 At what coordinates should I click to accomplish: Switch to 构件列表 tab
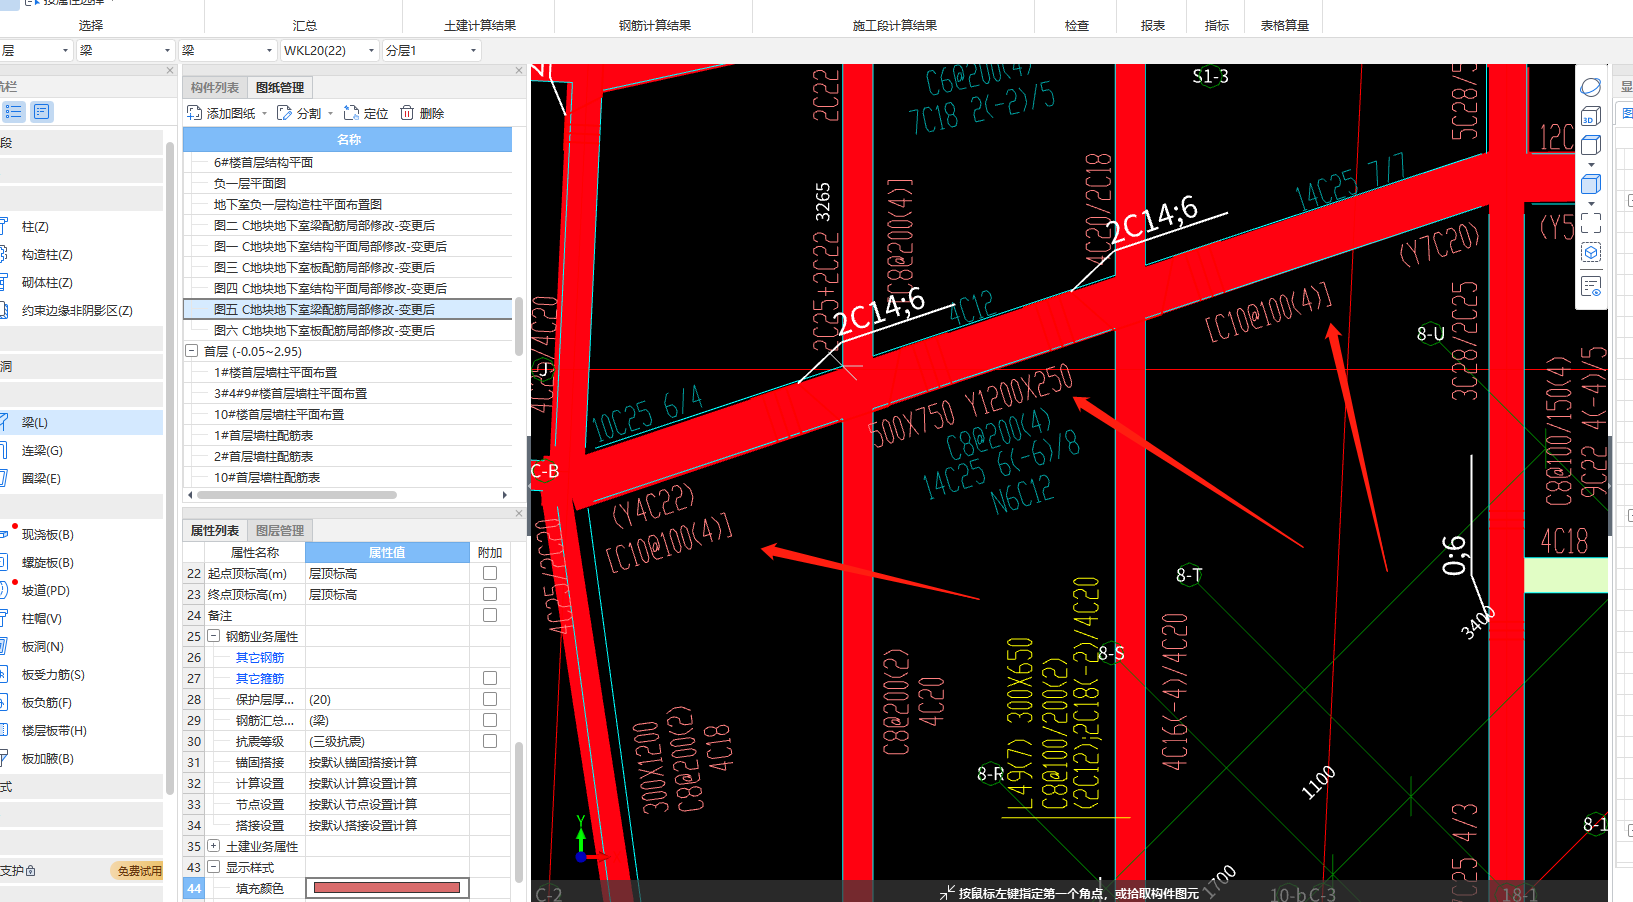215,88
